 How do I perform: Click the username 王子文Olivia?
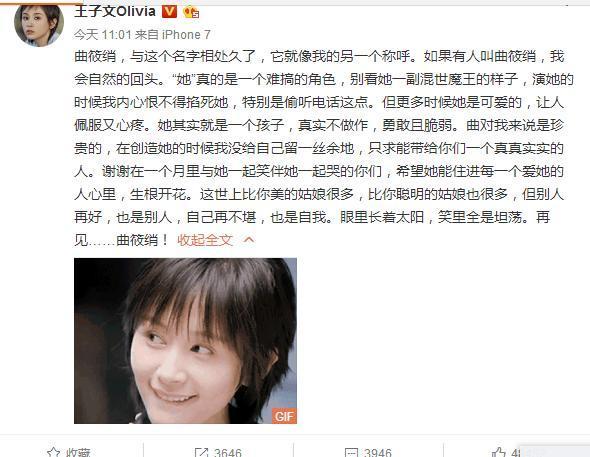pos(115,11)
